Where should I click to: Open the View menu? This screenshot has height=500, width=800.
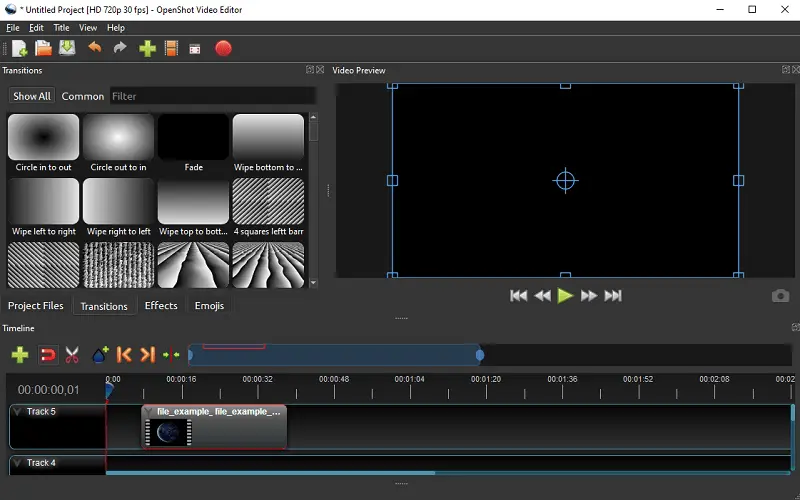pos(88,28)
